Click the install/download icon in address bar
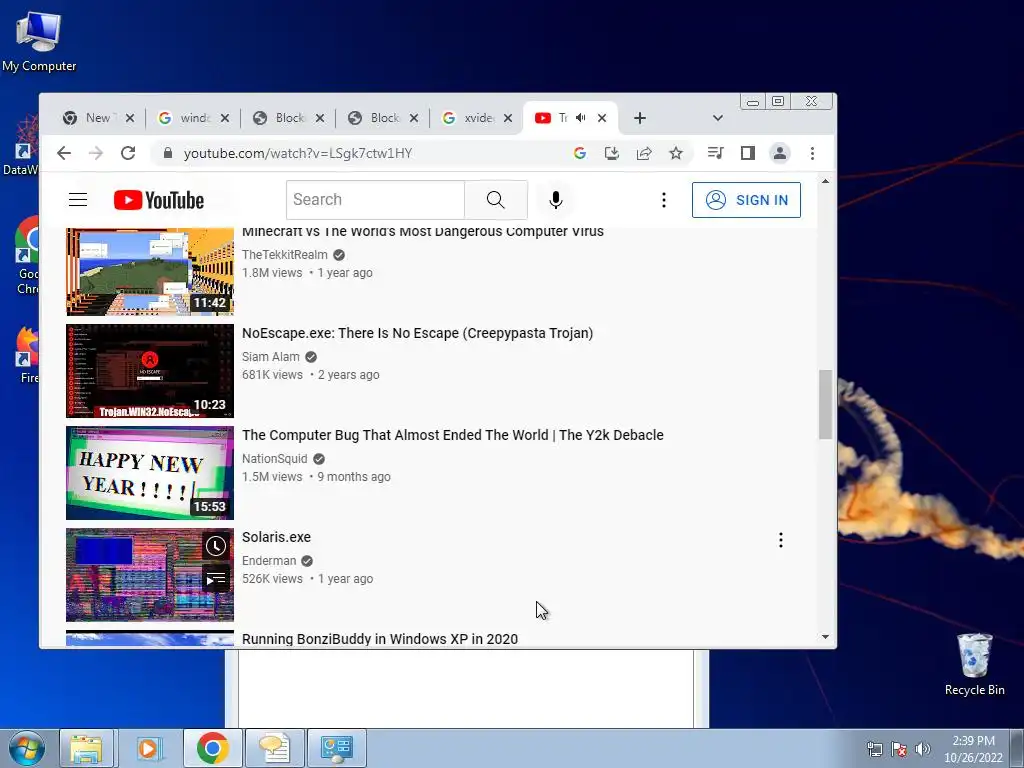 [611, 153]
